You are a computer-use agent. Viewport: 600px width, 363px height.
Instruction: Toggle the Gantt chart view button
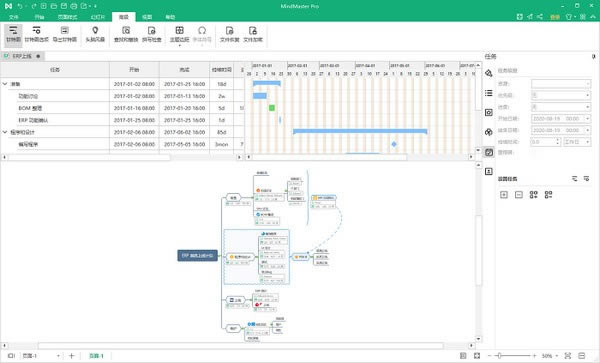pyautogui.click(x=13, y=34)
